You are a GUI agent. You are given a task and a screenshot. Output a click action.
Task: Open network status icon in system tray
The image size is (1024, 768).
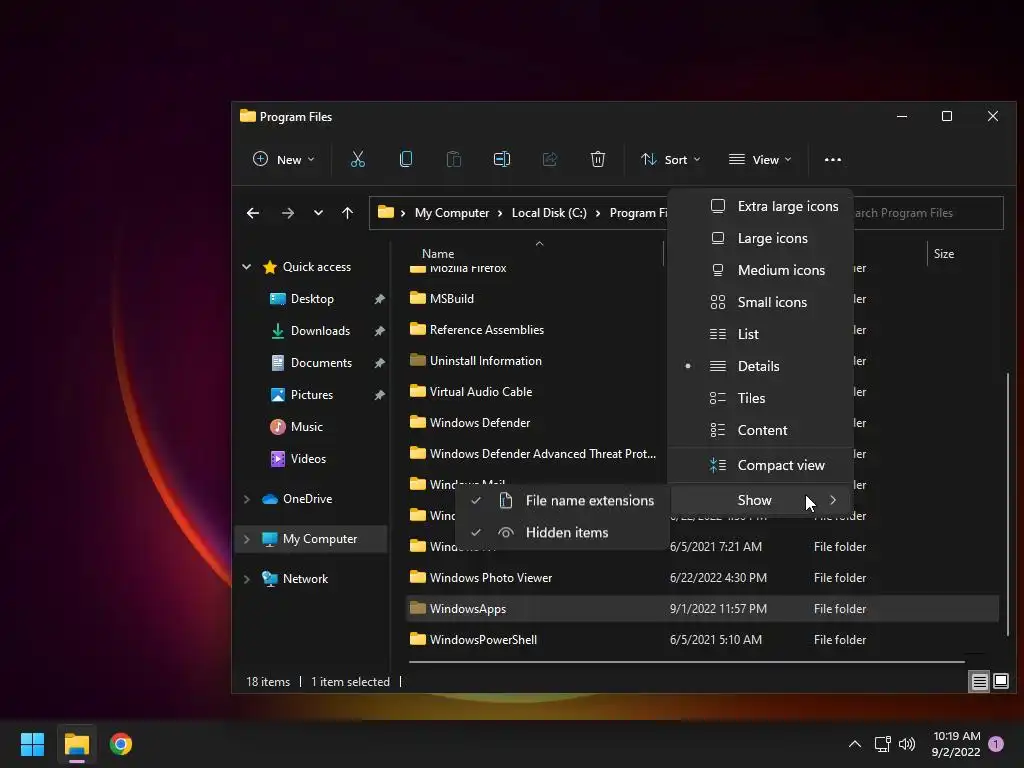882,744
